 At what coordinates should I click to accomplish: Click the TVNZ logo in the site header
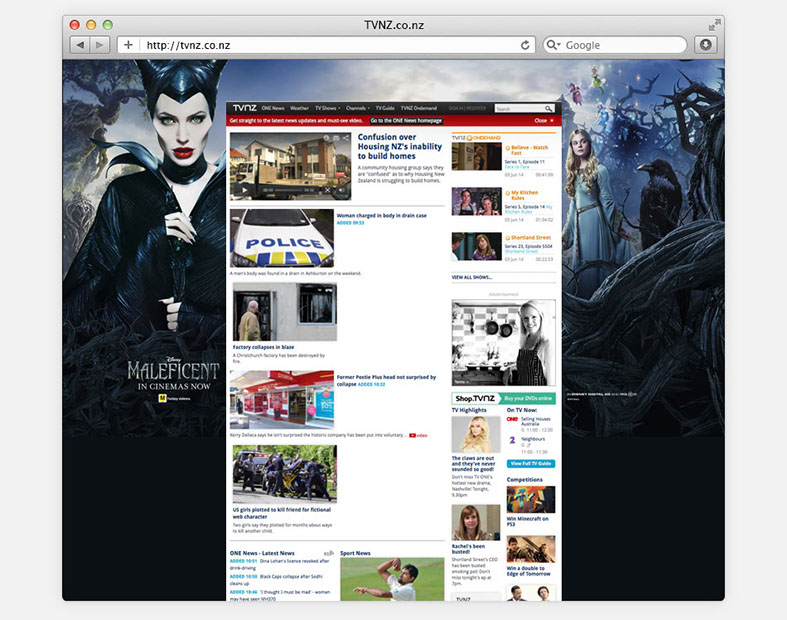244,108
